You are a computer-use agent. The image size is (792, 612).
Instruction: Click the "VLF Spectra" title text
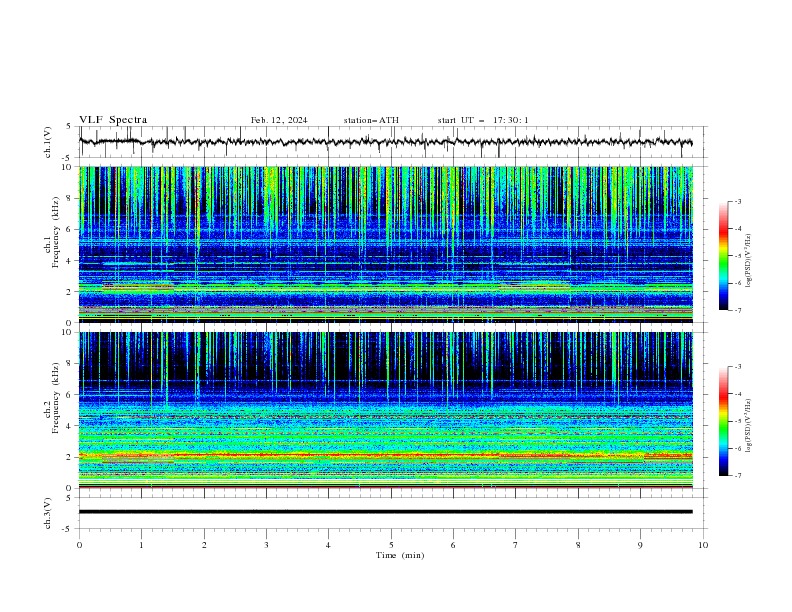[113, 120]
